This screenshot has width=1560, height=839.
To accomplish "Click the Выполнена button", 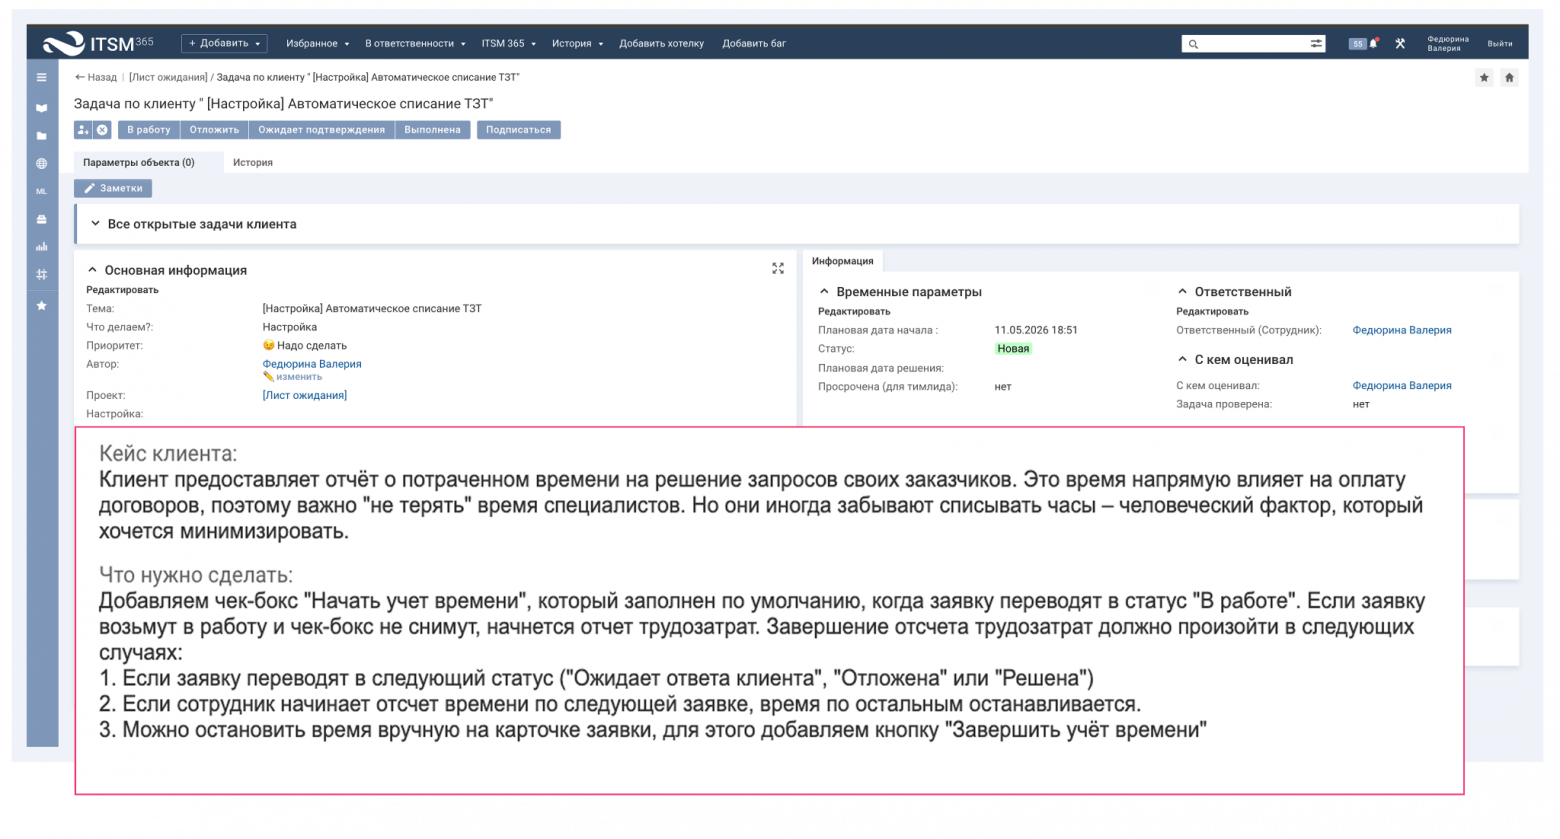I will [432, 130].
